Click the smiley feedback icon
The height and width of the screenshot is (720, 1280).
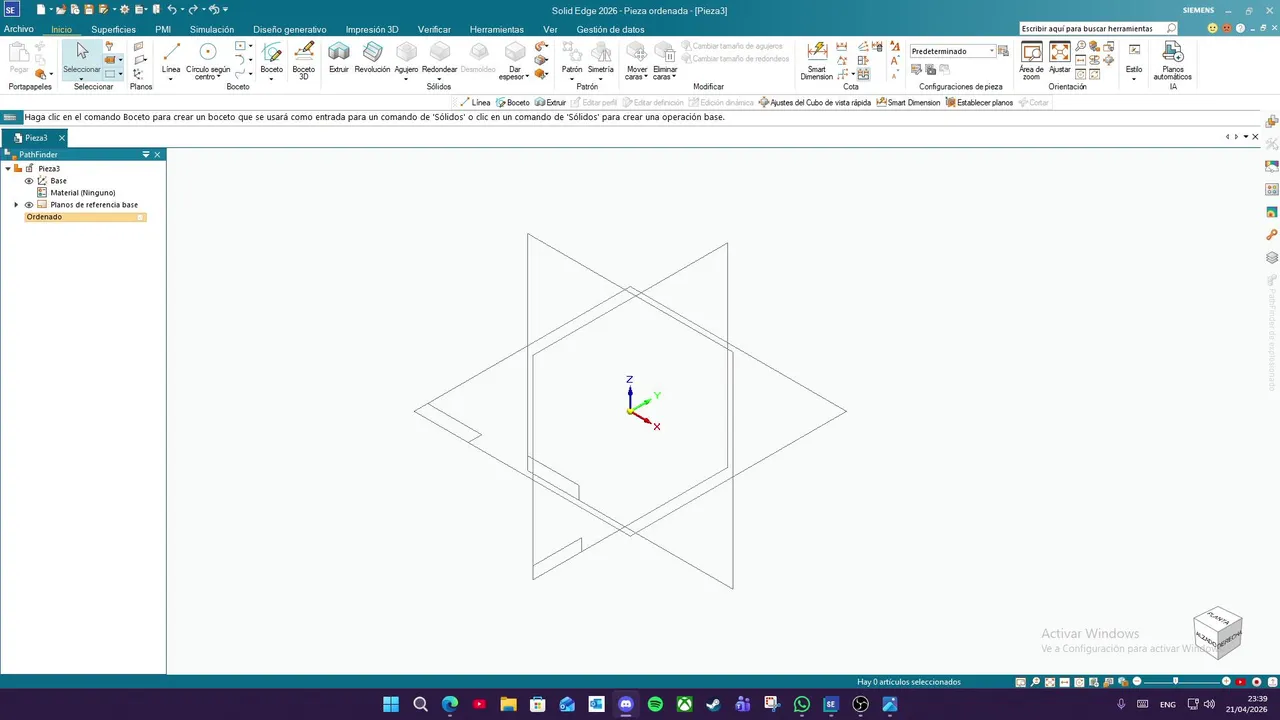1213,29
